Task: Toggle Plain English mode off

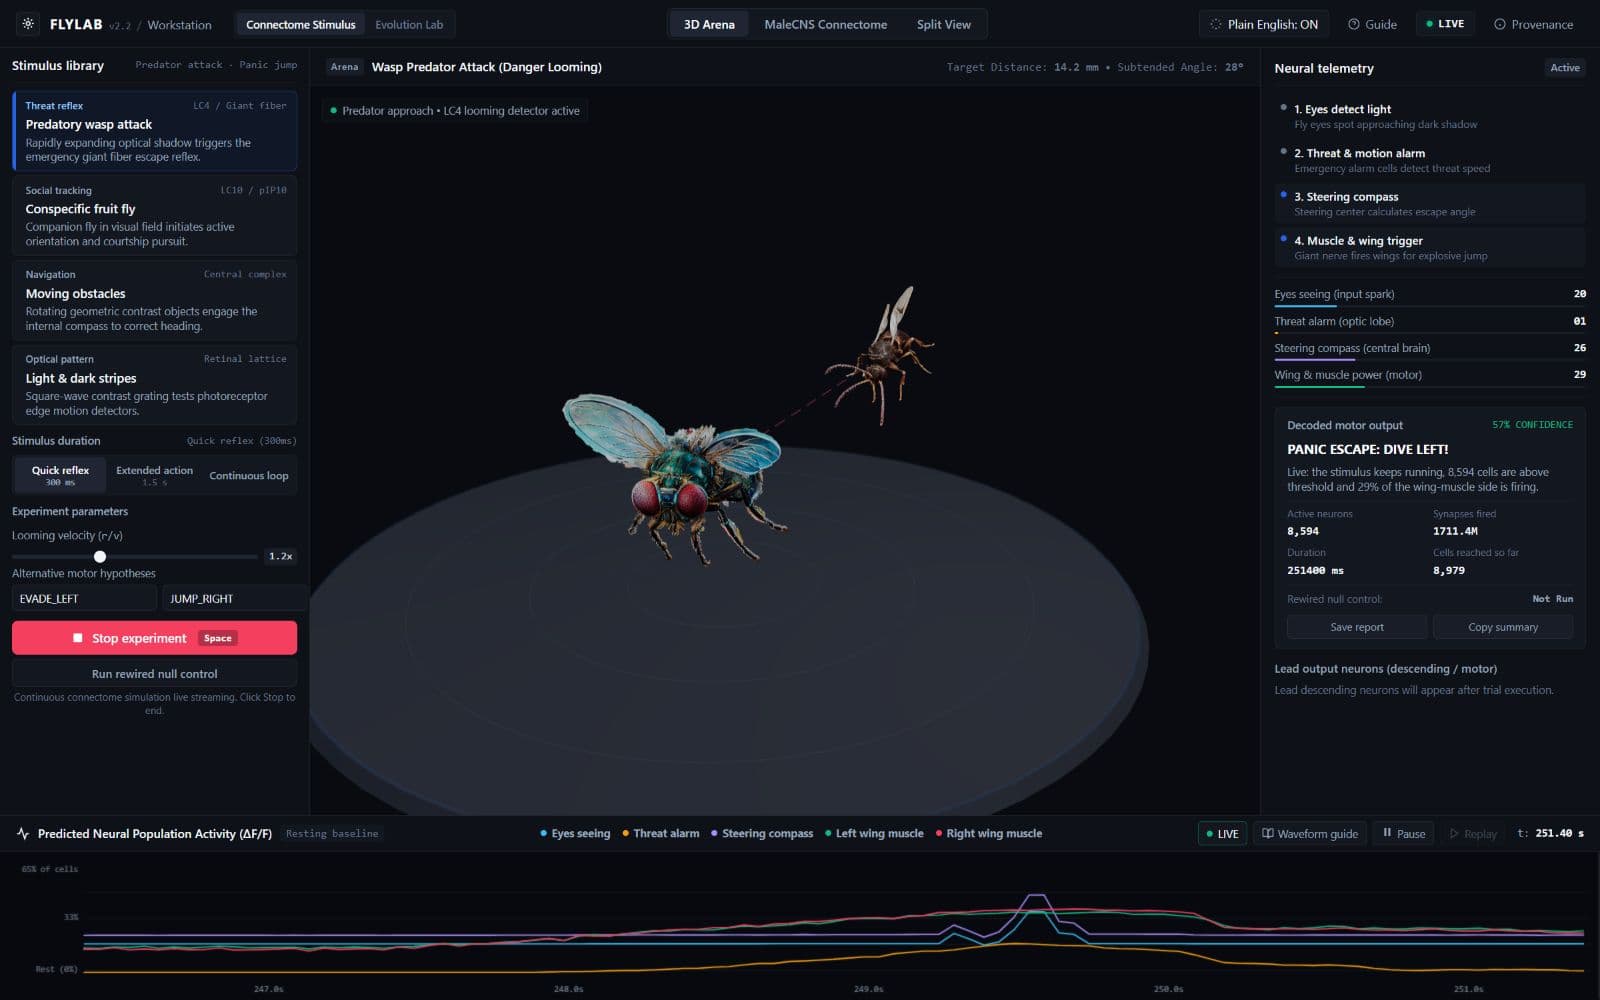Action: (1263, 24)
